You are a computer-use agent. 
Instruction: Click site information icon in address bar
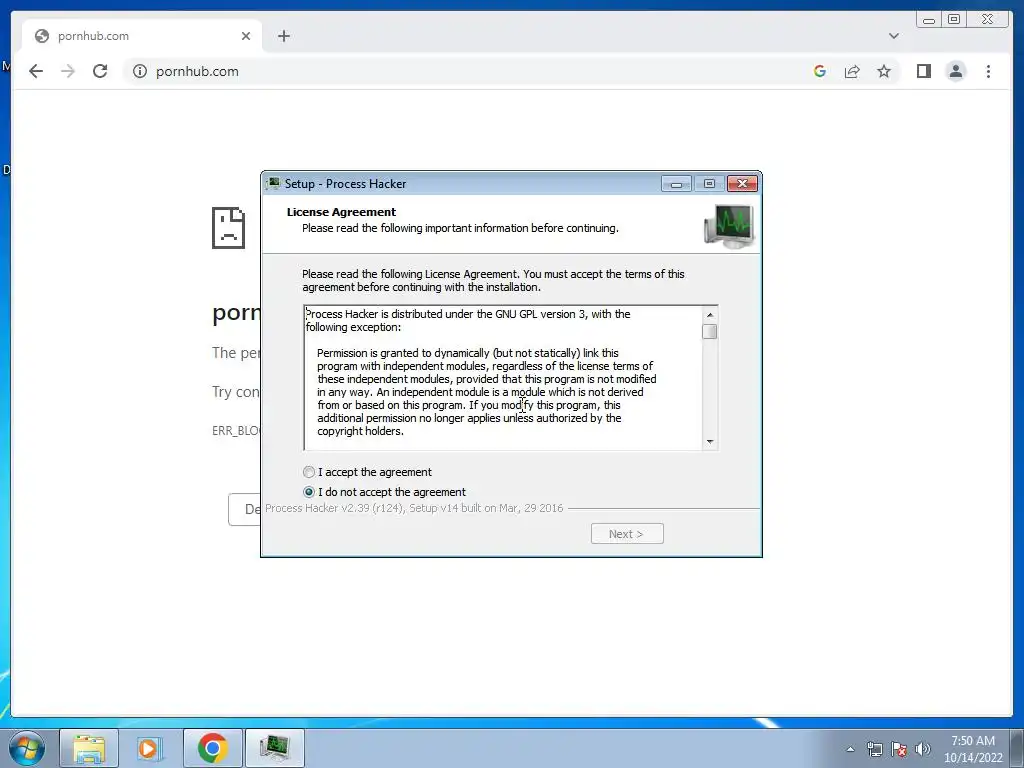[140, 71]
